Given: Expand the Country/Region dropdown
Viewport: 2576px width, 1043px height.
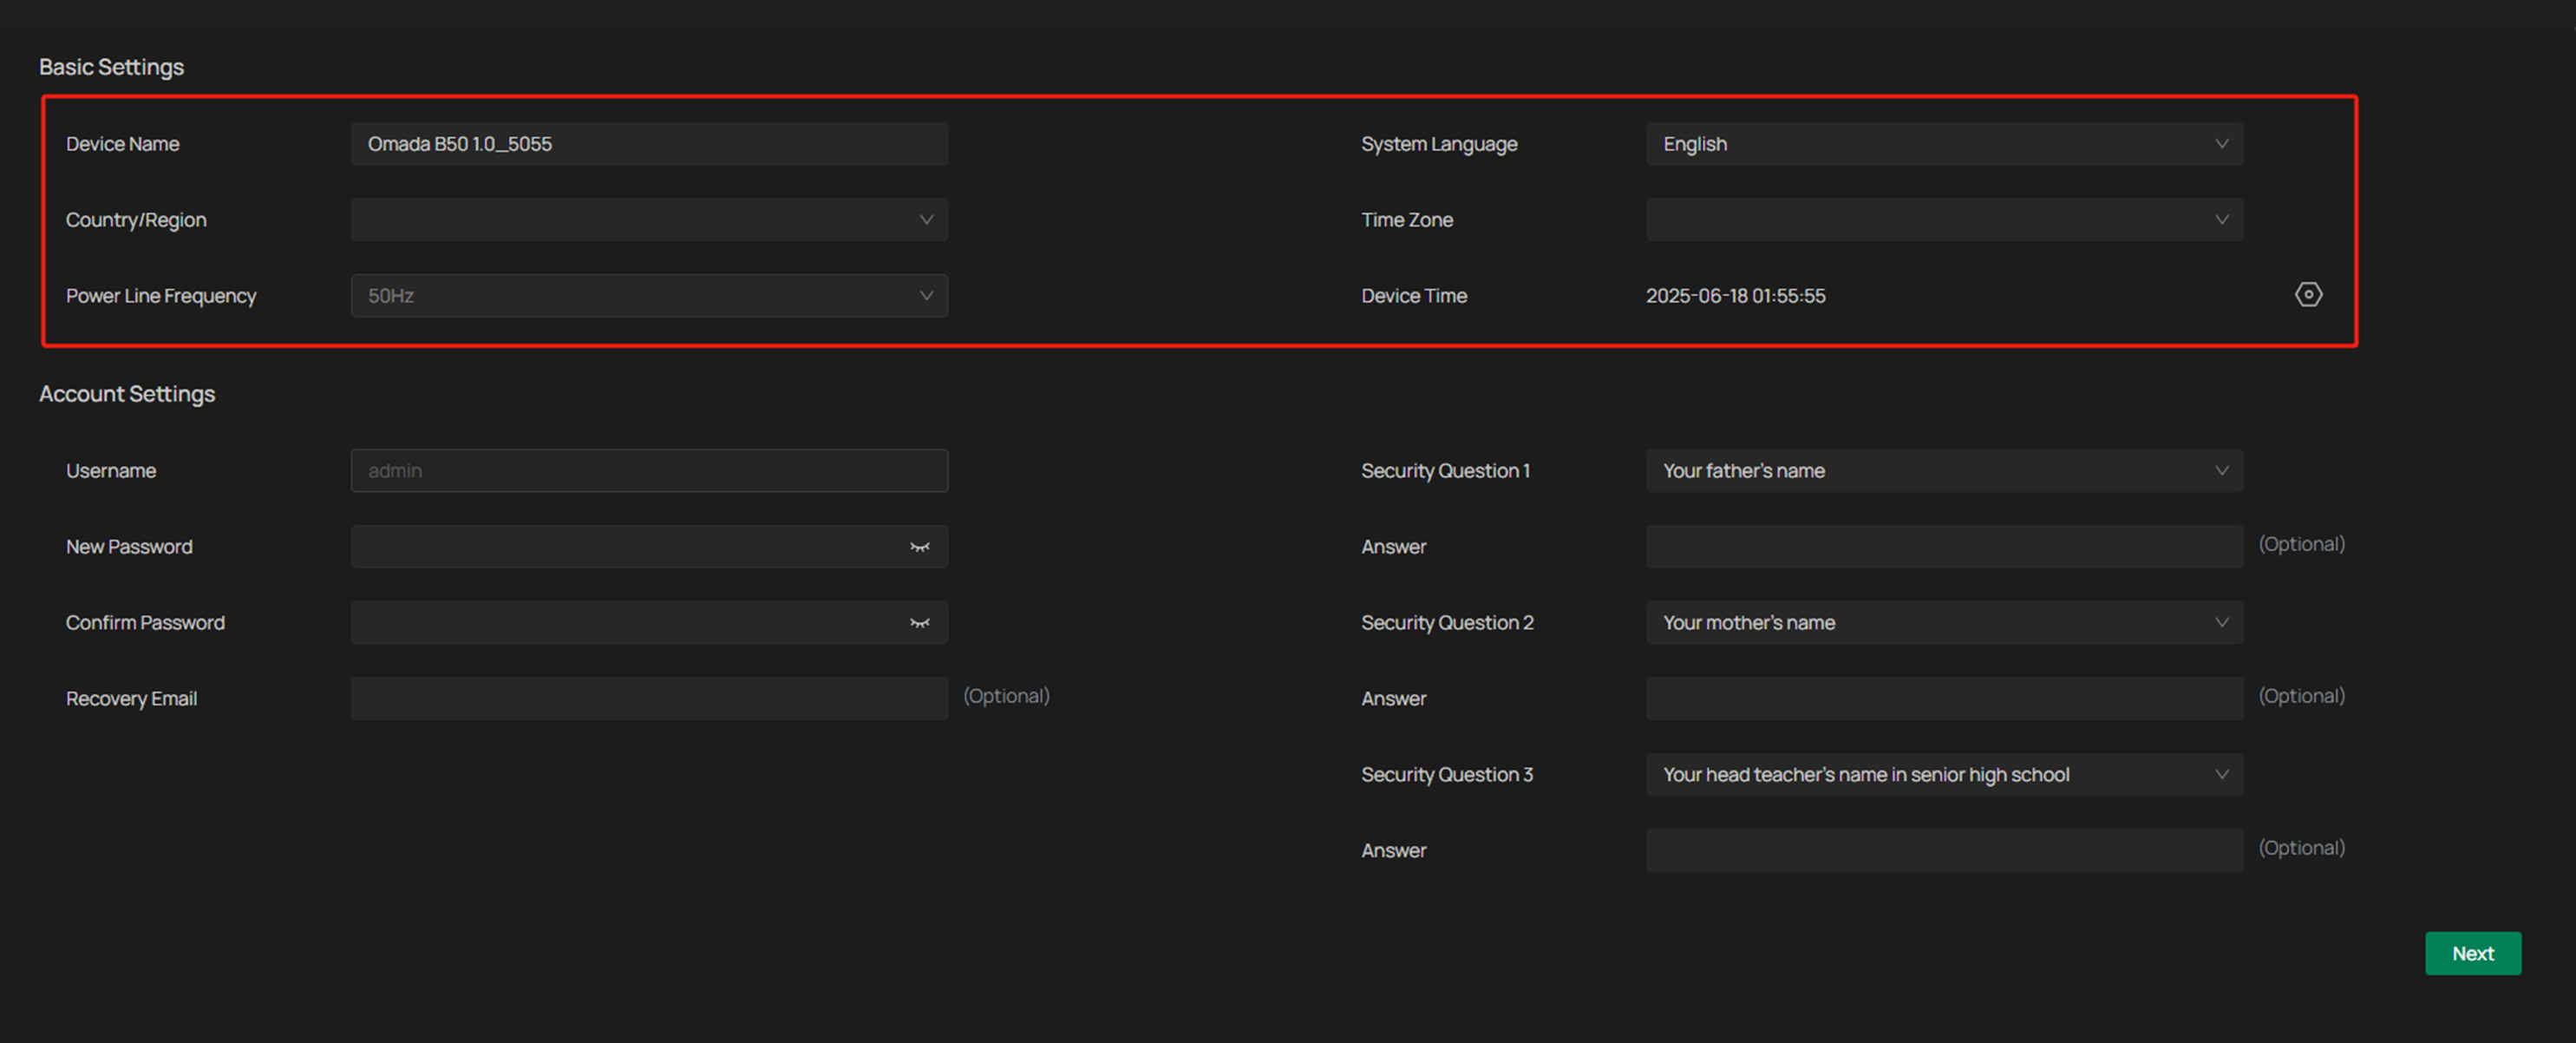Looking at the screenshot, I should [x=649, y=220].
